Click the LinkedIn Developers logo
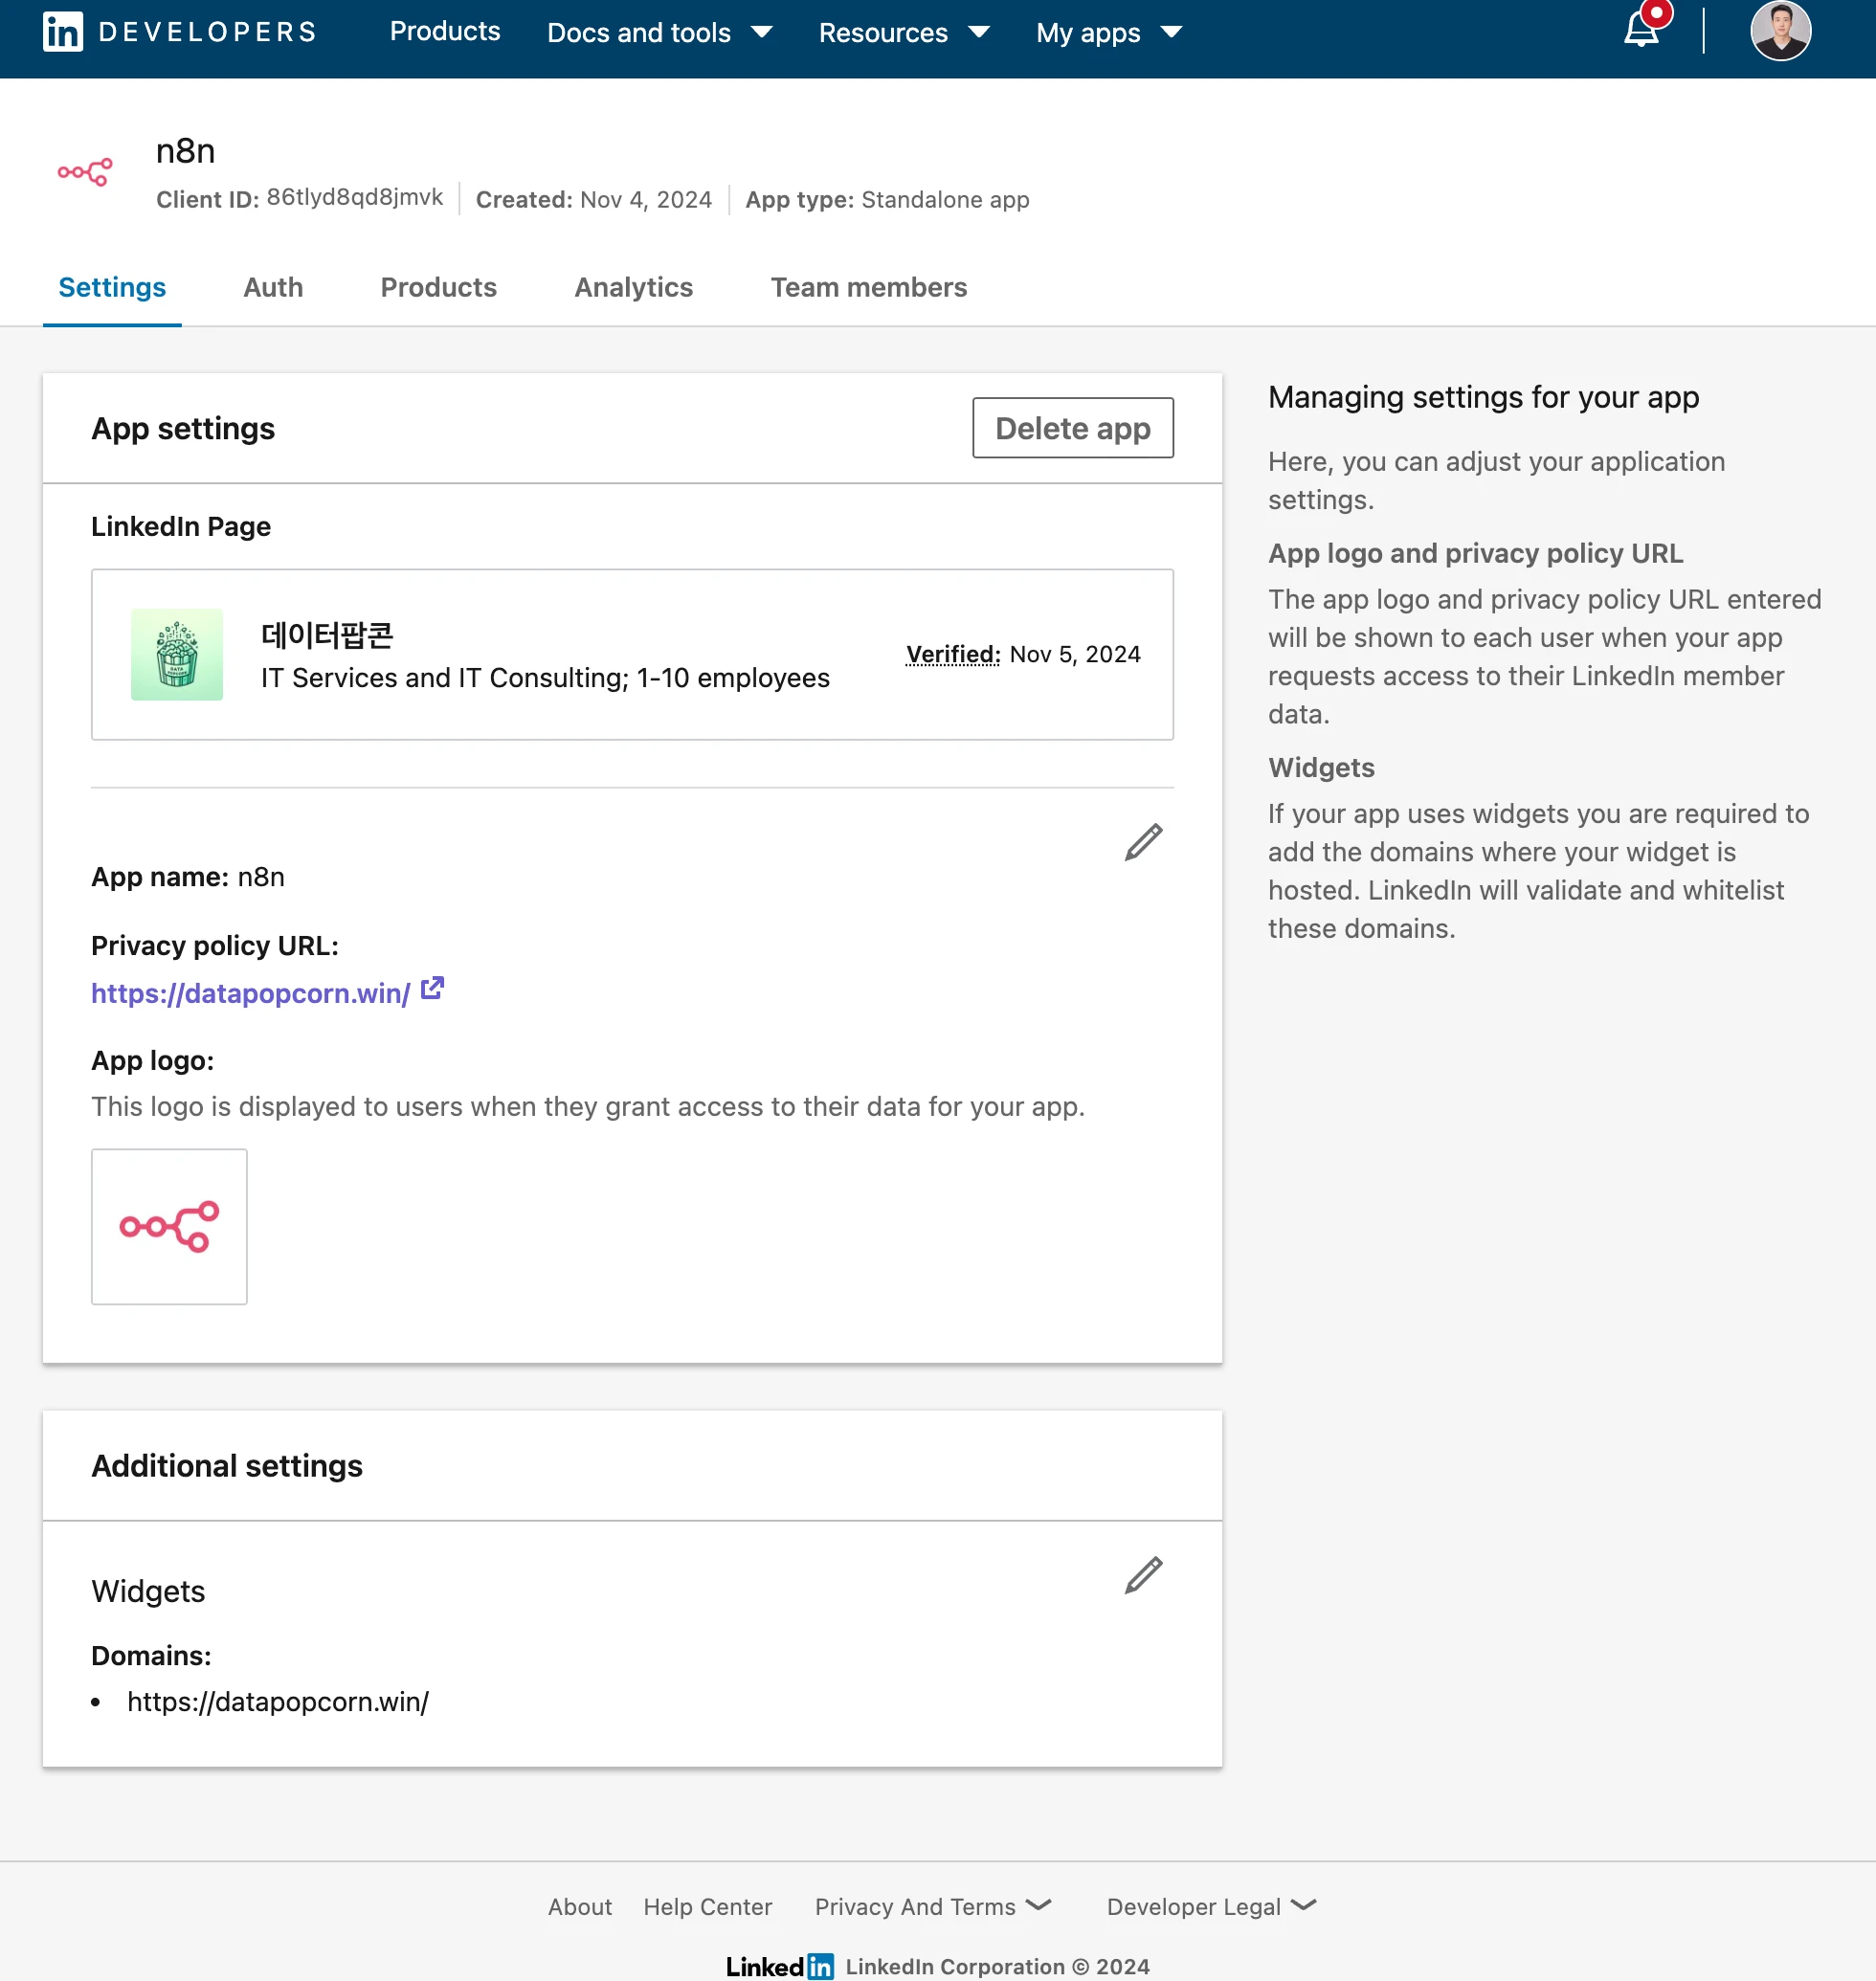 180,32
